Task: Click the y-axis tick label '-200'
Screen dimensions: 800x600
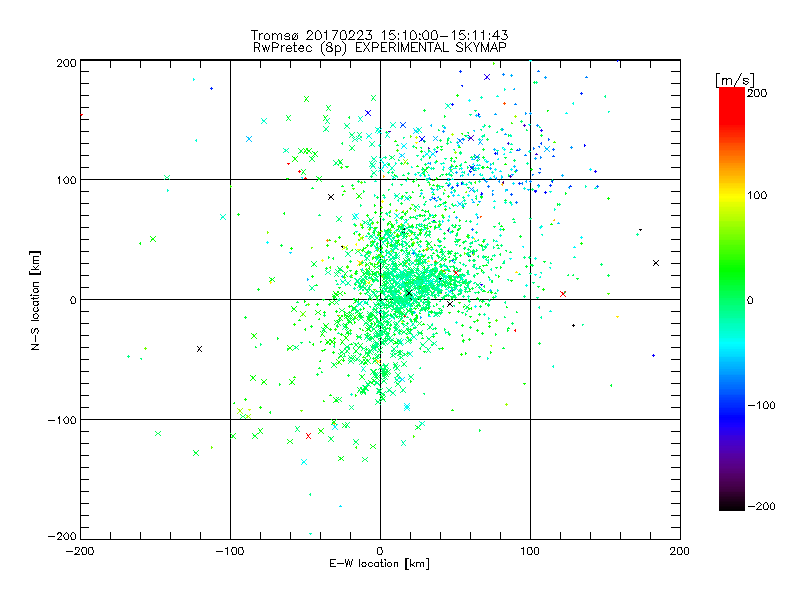Action: (62, 536)
